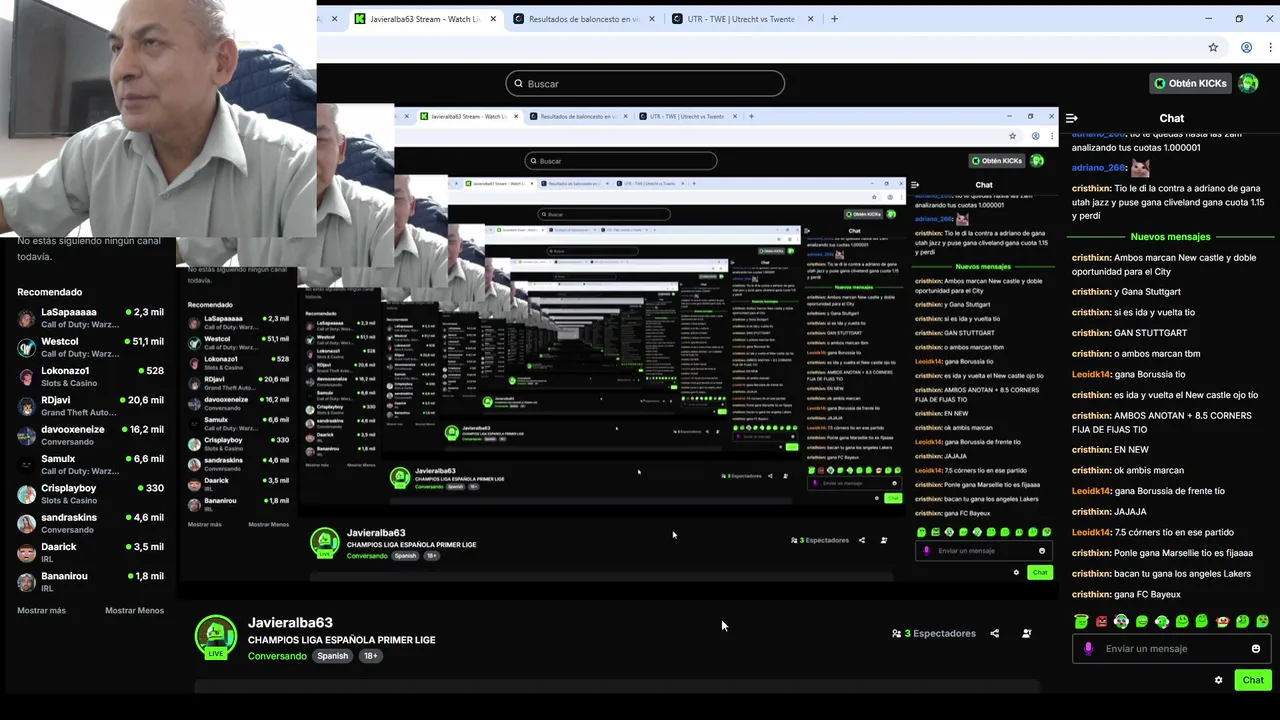
Task: Open Daarick IRL channel
Action: [90, 552]
